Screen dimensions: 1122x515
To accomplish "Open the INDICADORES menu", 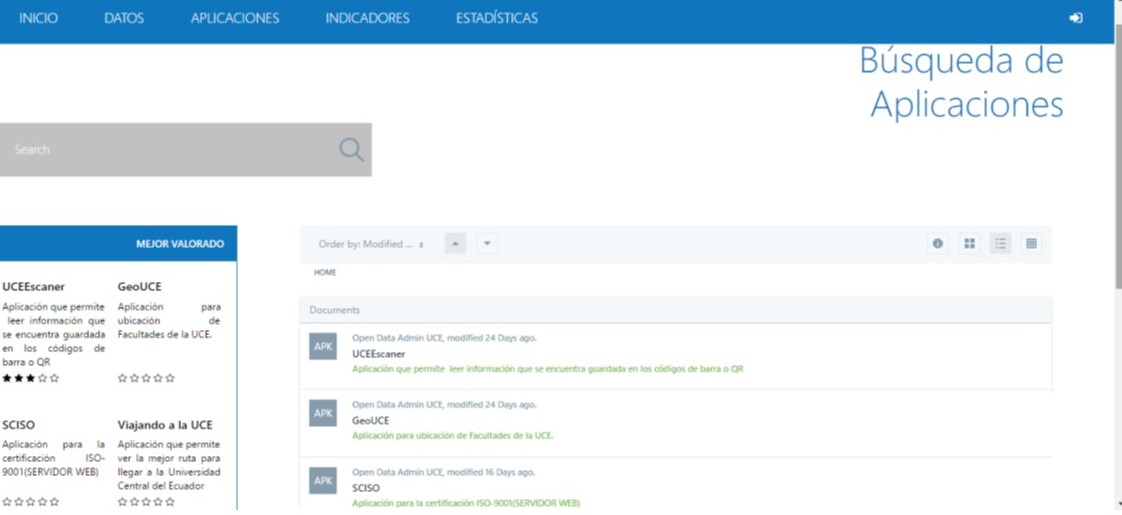I will click(367, 18).
